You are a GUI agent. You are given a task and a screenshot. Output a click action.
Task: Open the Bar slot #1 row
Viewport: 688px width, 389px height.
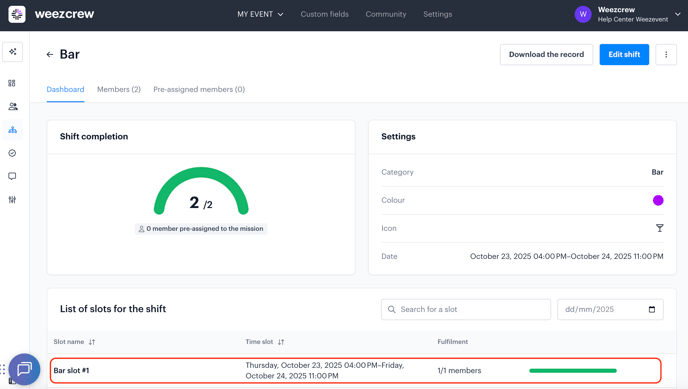(x=355, y=371)
